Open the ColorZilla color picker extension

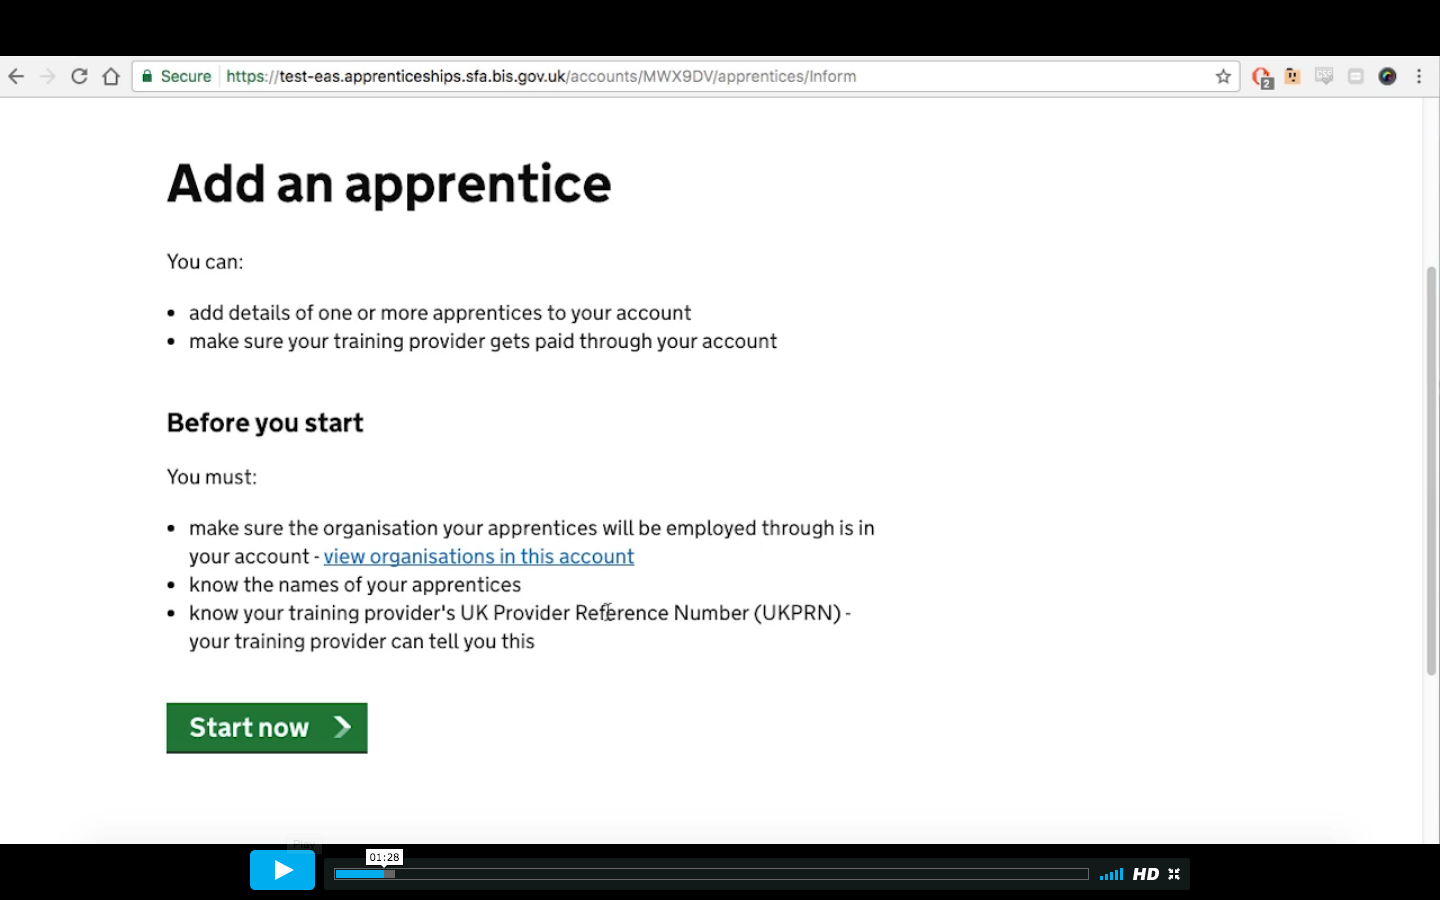(x=1388, y=75)
